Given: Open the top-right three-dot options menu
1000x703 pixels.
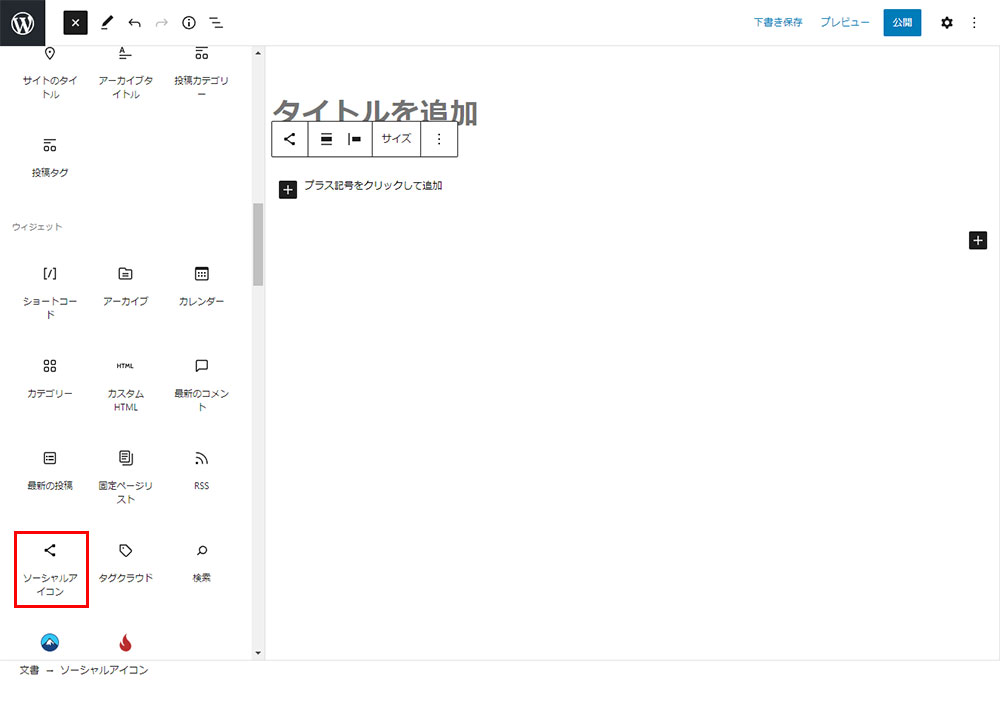Looking at the screenshot, I should [974, 22].
